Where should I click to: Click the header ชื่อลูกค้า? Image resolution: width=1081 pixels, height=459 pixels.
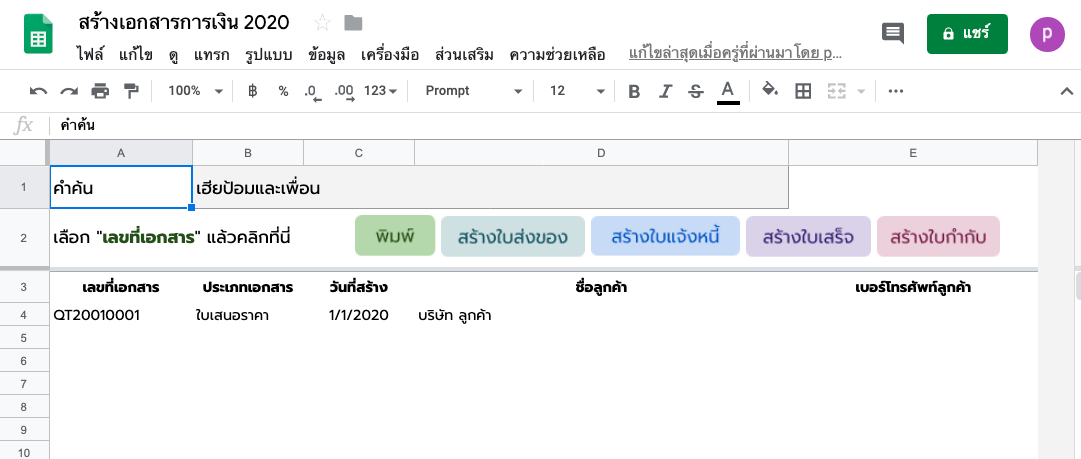601,287
